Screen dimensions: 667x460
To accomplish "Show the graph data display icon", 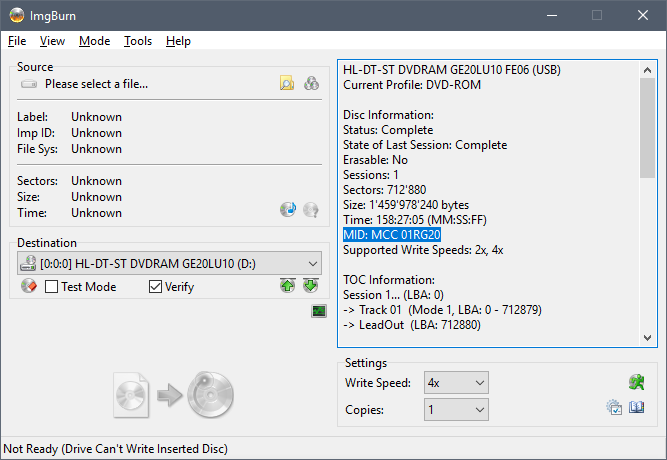I will (319, 311).
